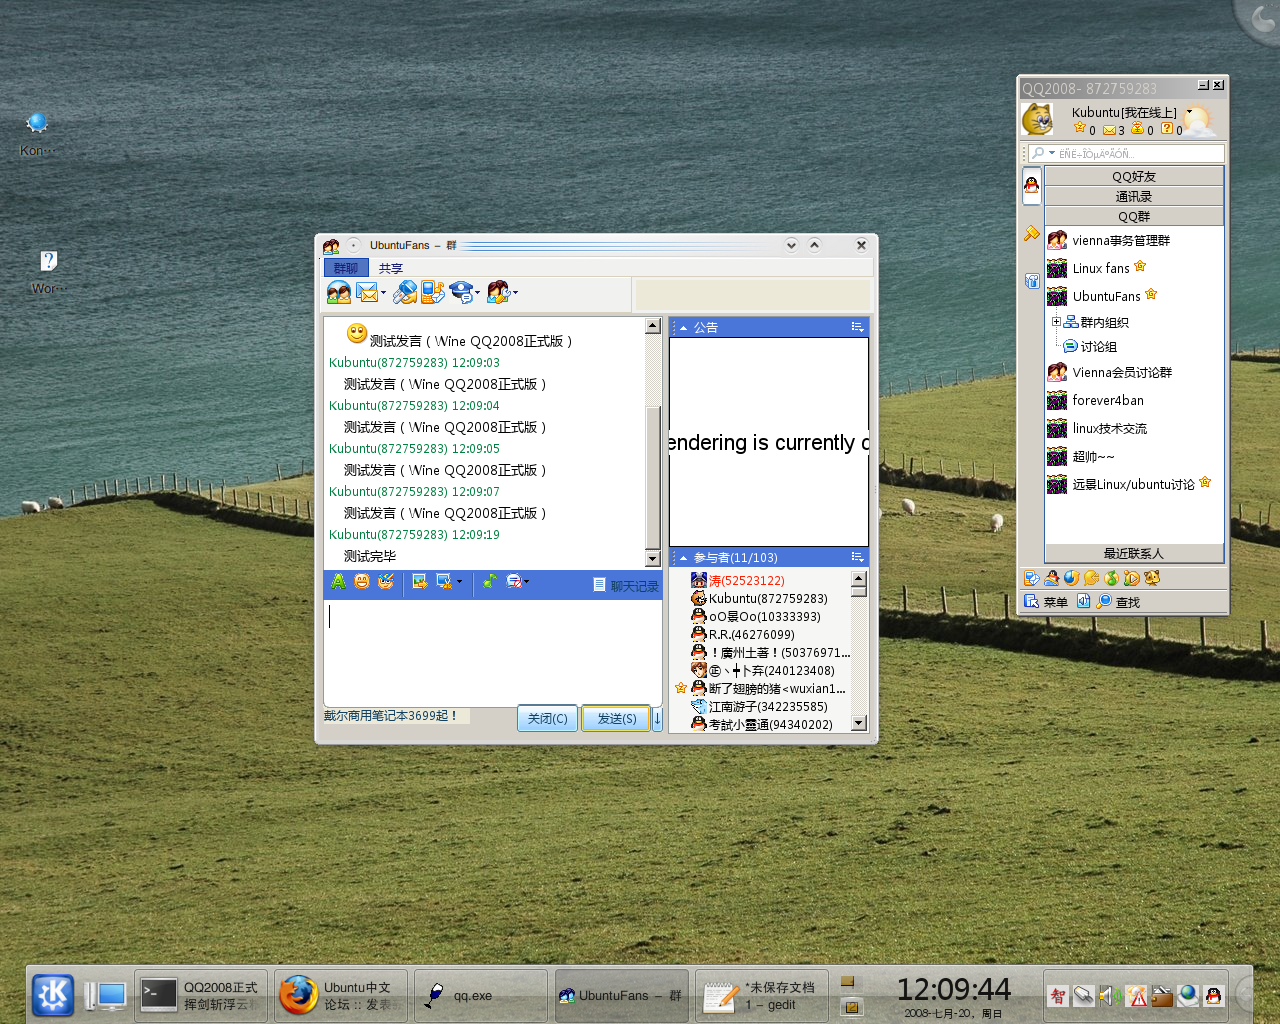Click the first icon in QQ2008 bottom toolbar

pyautogui.click(x=1032, y=578)
